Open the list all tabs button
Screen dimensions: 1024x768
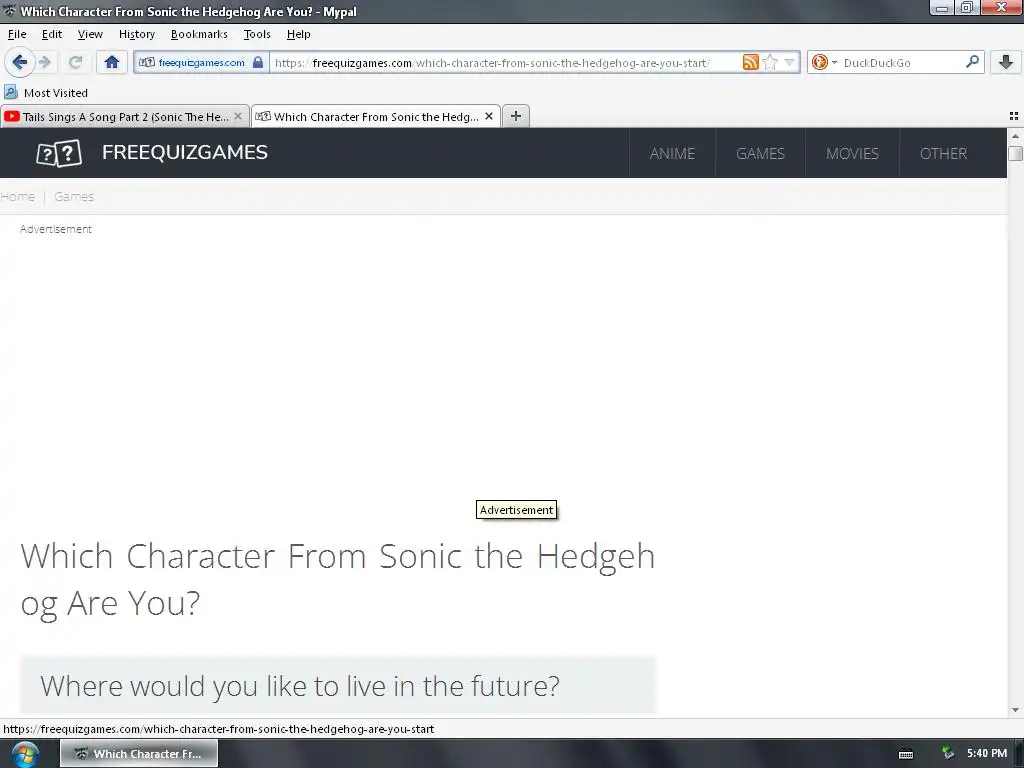coord(1014,116)
